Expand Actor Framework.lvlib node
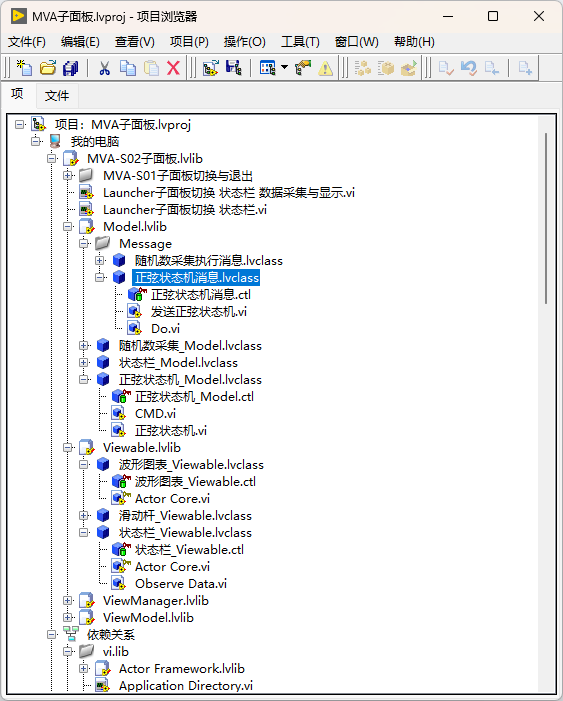This screenshot has width=563, height=701. (84, 668)
